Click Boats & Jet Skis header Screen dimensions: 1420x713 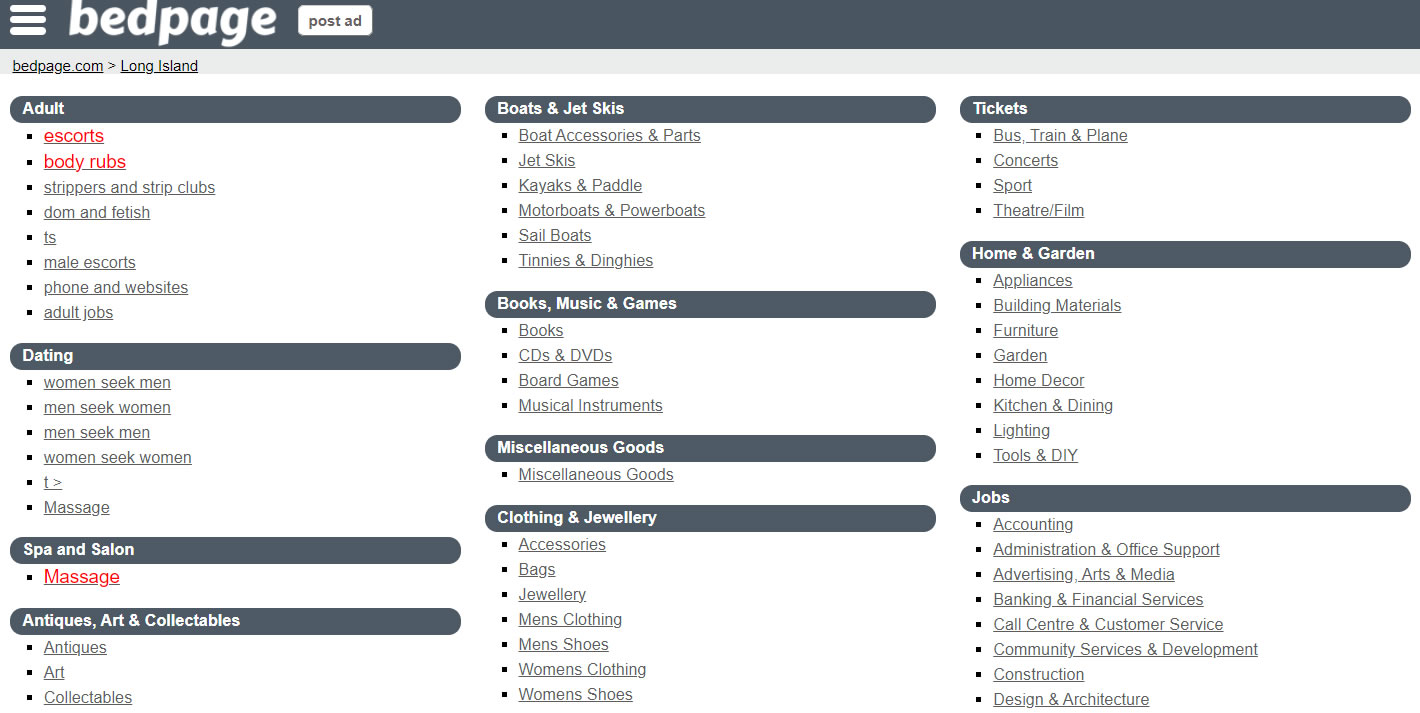click(710, 109)
